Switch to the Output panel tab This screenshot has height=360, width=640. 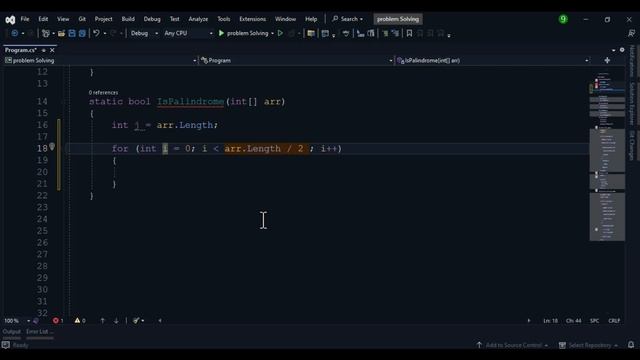(11, 331)
